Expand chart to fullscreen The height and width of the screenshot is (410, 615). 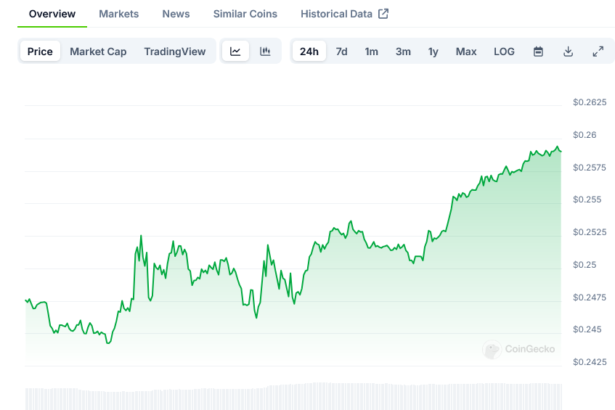pyautogui.click(x=598, y=52)
